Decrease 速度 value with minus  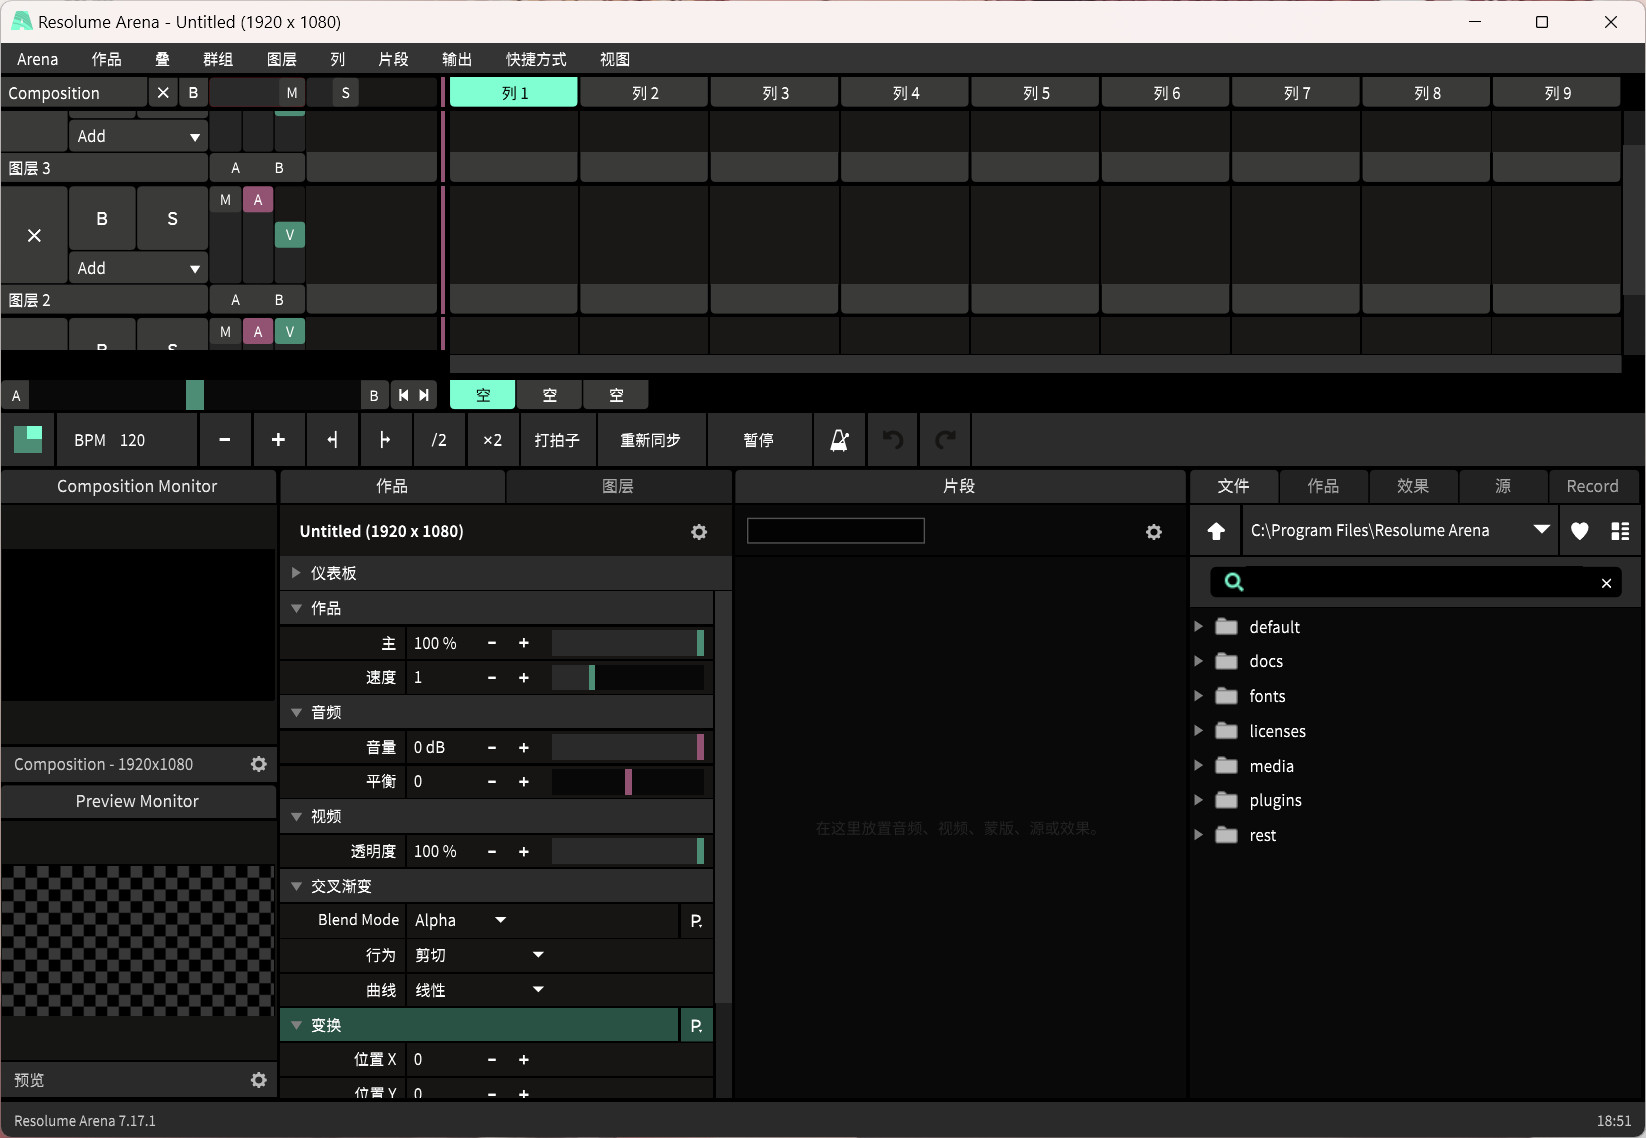tap(492, 678)
